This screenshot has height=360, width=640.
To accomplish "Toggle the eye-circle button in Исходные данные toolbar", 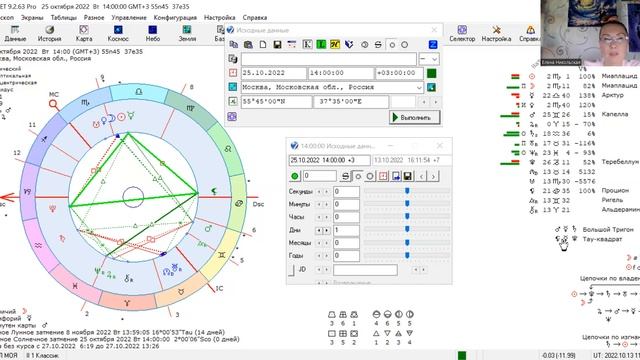I will pos(364,44).
